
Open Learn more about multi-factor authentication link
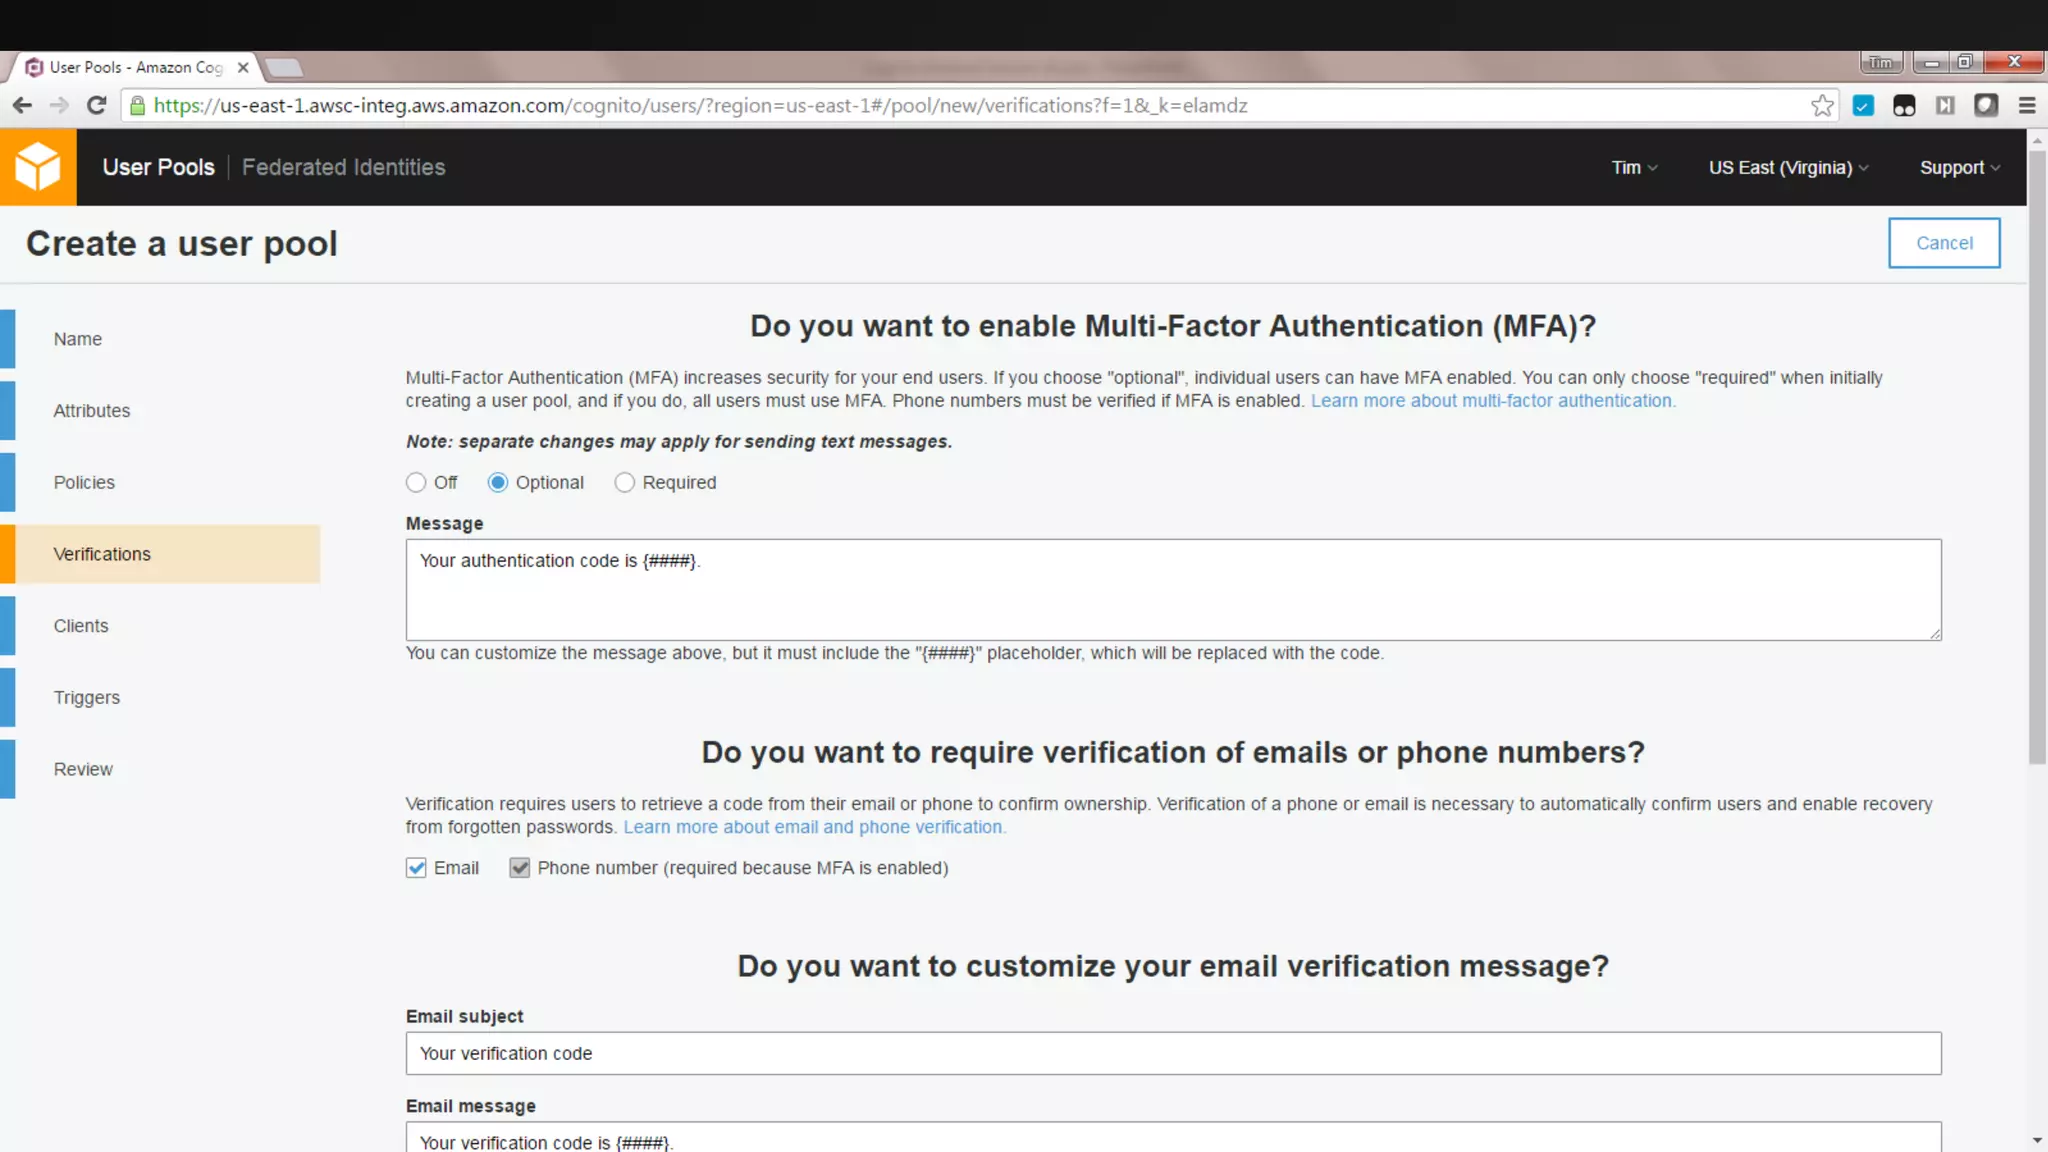(1492, 401)
